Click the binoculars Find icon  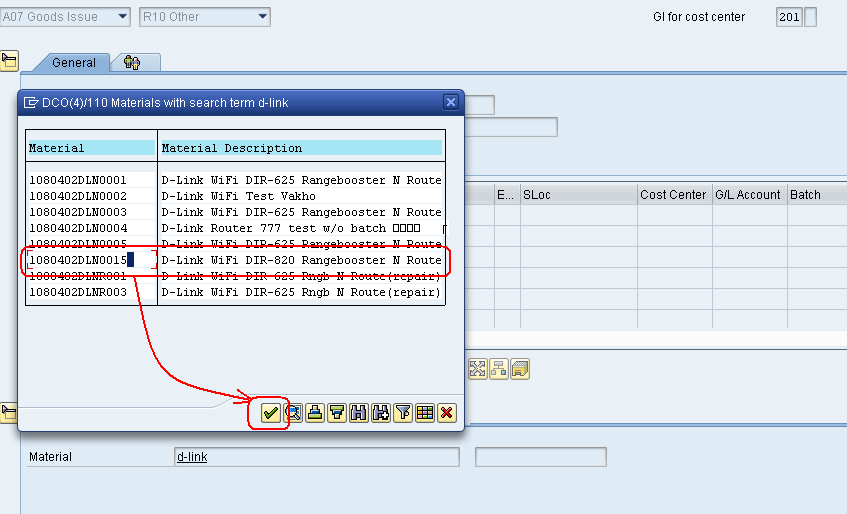coord(358,413)
